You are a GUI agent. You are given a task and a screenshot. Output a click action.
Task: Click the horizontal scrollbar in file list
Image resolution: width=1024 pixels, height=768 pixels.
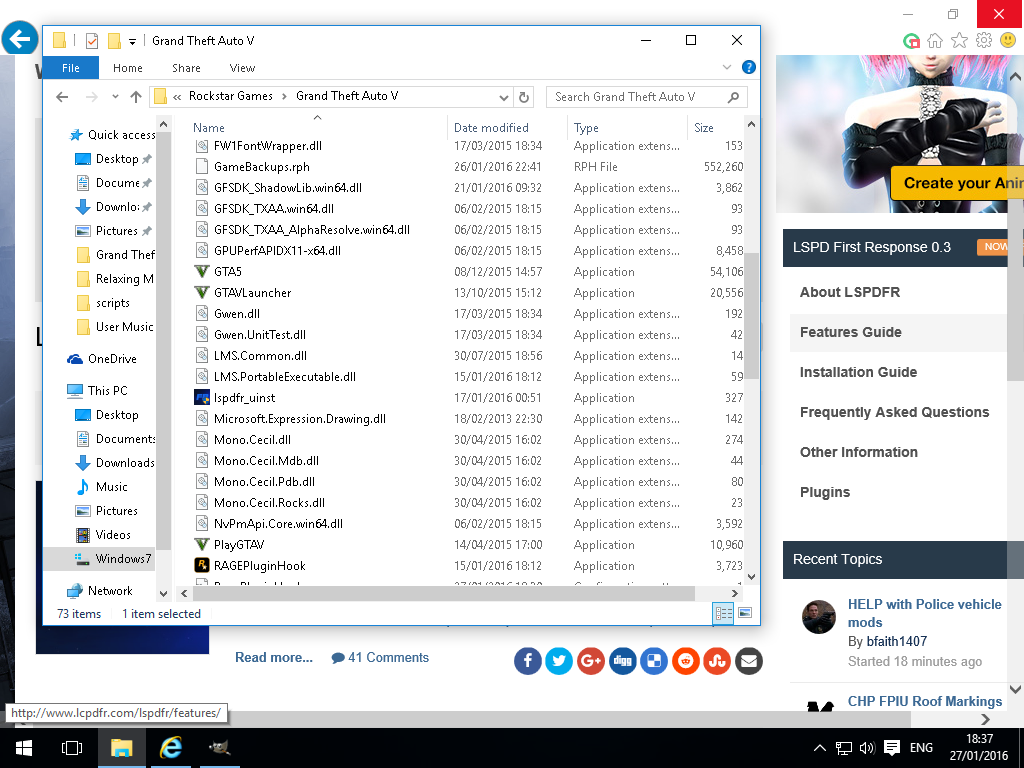click(444, 593)
